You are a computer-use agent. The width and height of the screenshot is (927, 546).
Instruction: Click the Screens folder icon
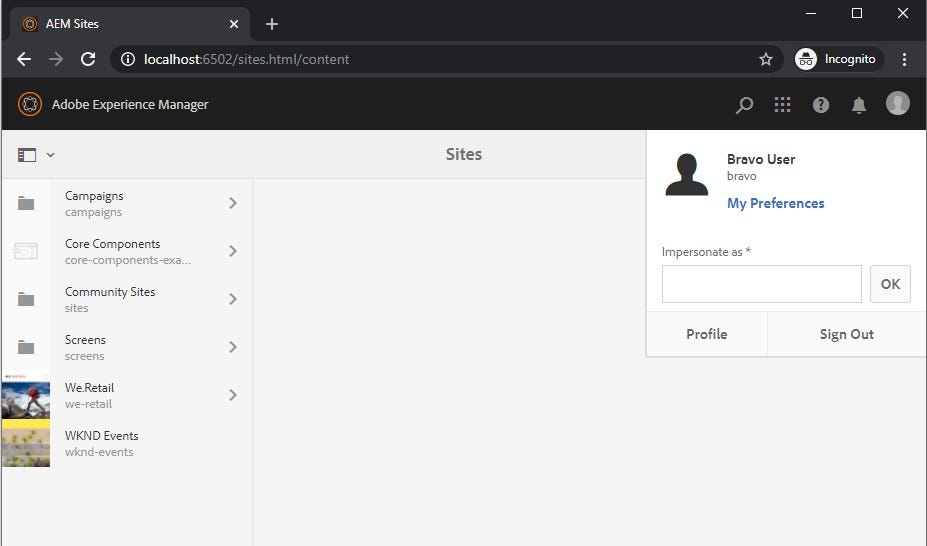coord(26,347)
